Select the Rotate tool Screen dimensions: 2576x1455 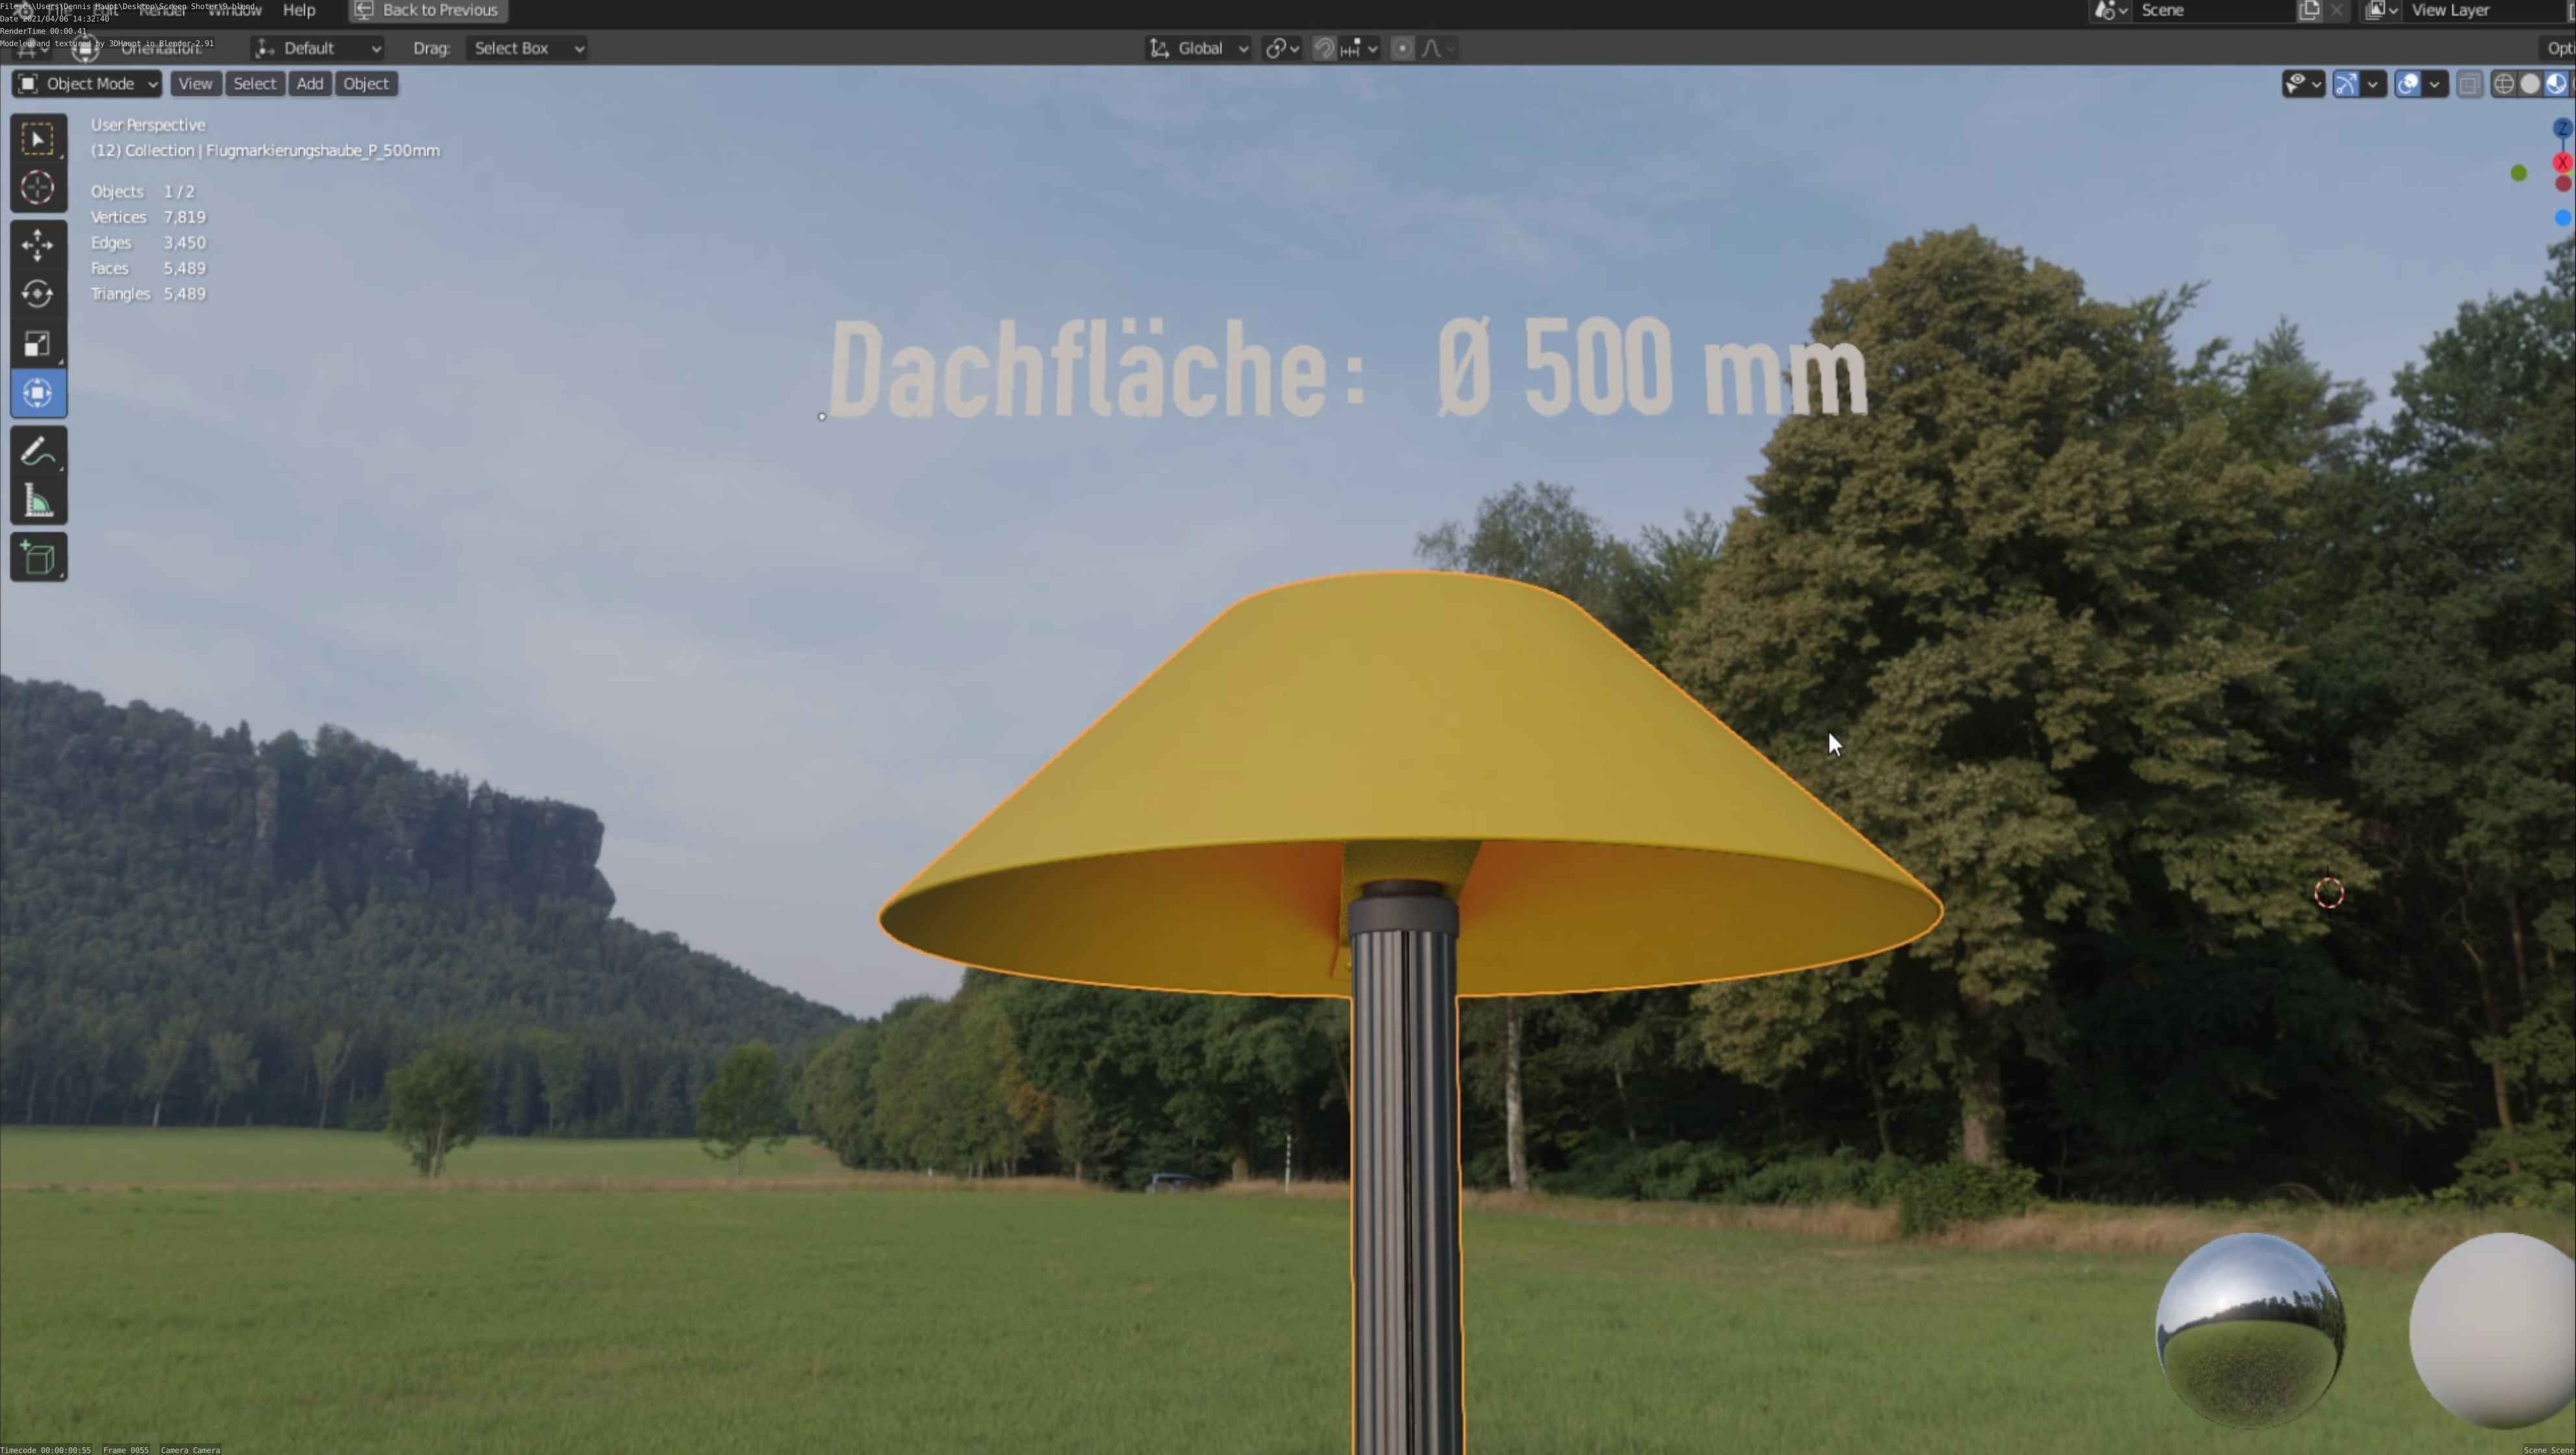pyautogui.click(x=38, y=294)
